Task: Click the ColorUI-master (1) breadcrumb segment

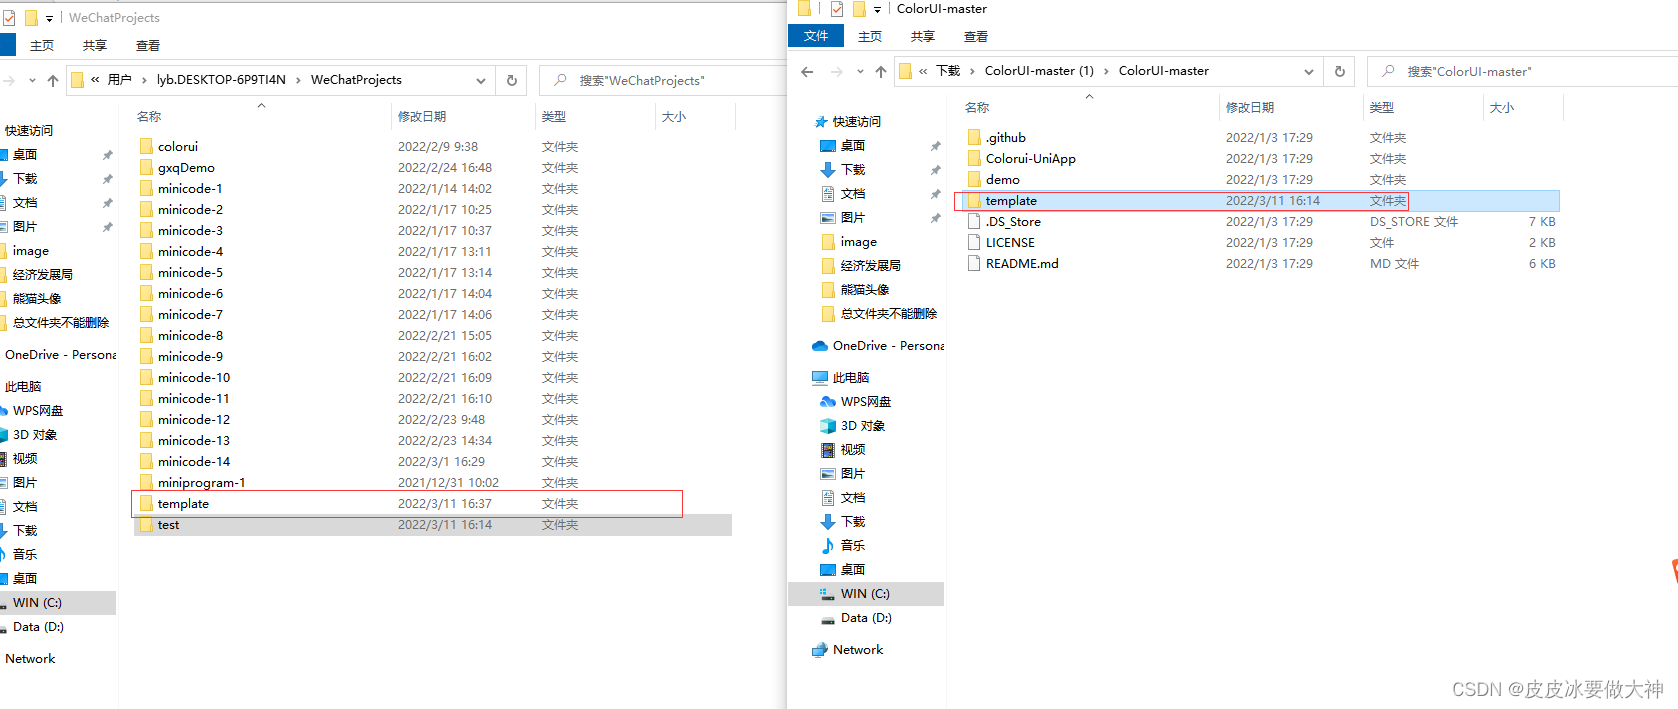Action: (x=1039, y=71)
